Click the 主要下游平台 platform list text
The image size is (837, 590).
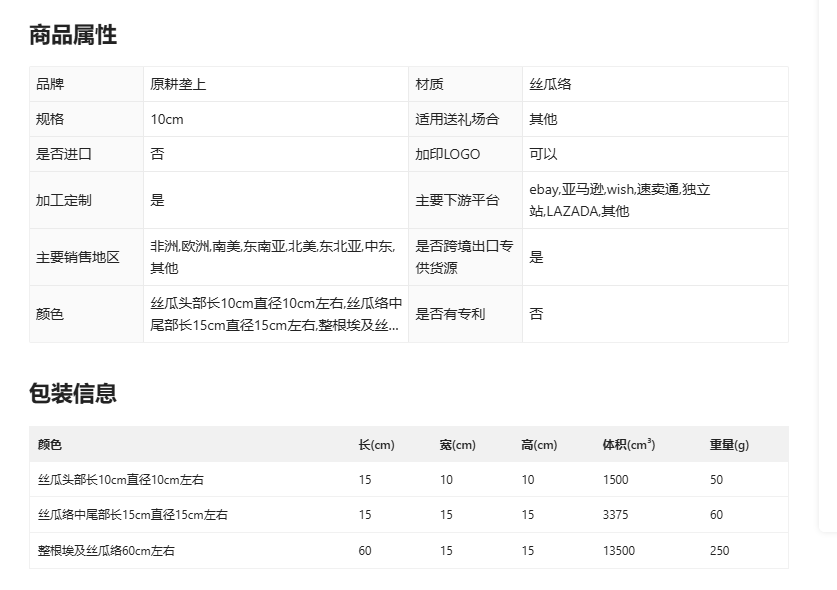pos(620,200)
